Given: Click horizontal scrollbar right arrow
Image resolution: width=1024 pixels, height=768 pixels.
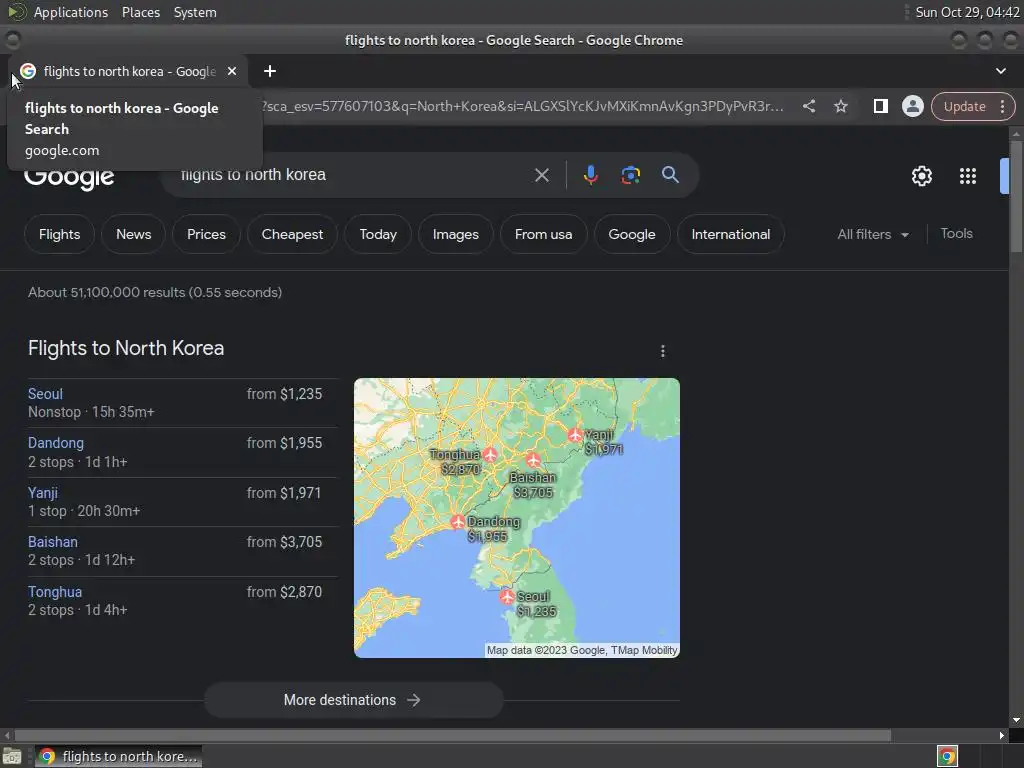Looking at the screenshot, I should coord(1002,735).
